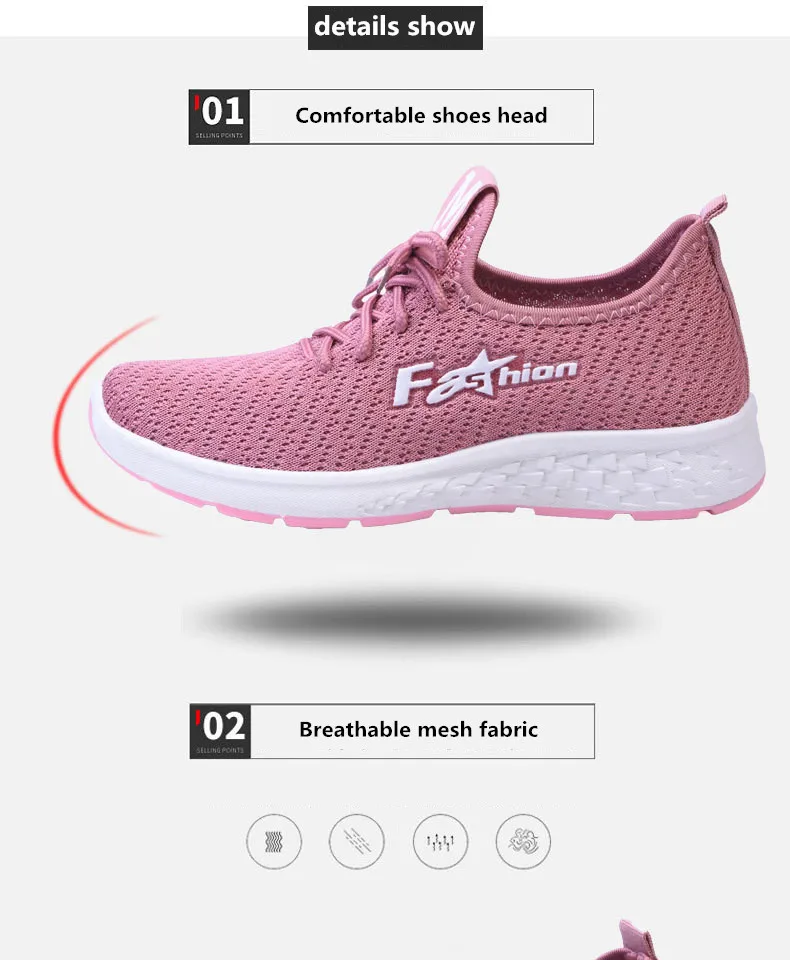Tap the upward arrows breathability icon

tap(440, 841)
